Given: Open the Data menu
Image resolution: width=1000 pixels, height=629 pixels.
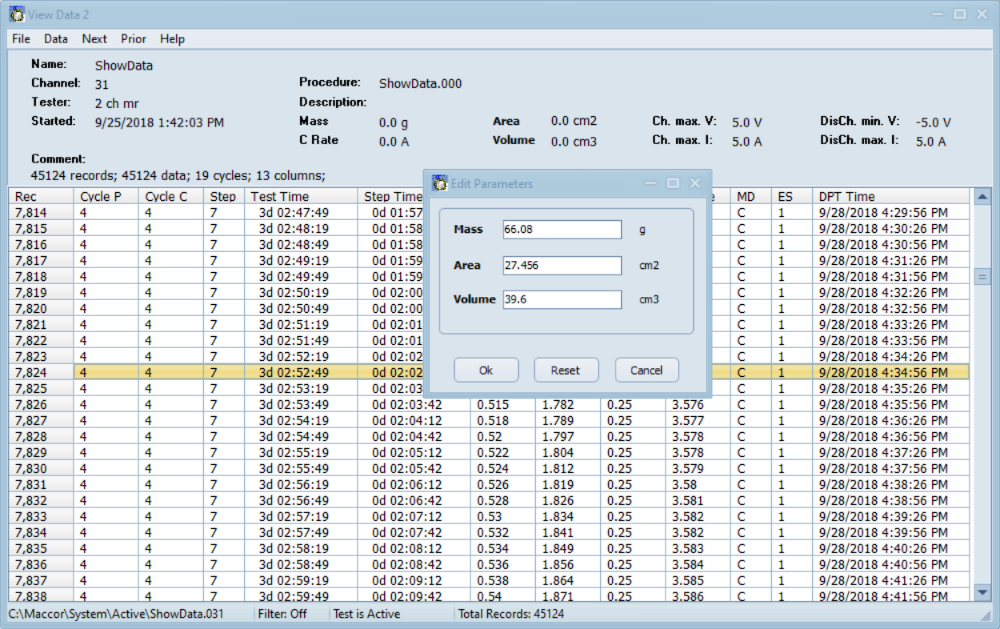Looking at the screenshot, I should tap(56, 39).
